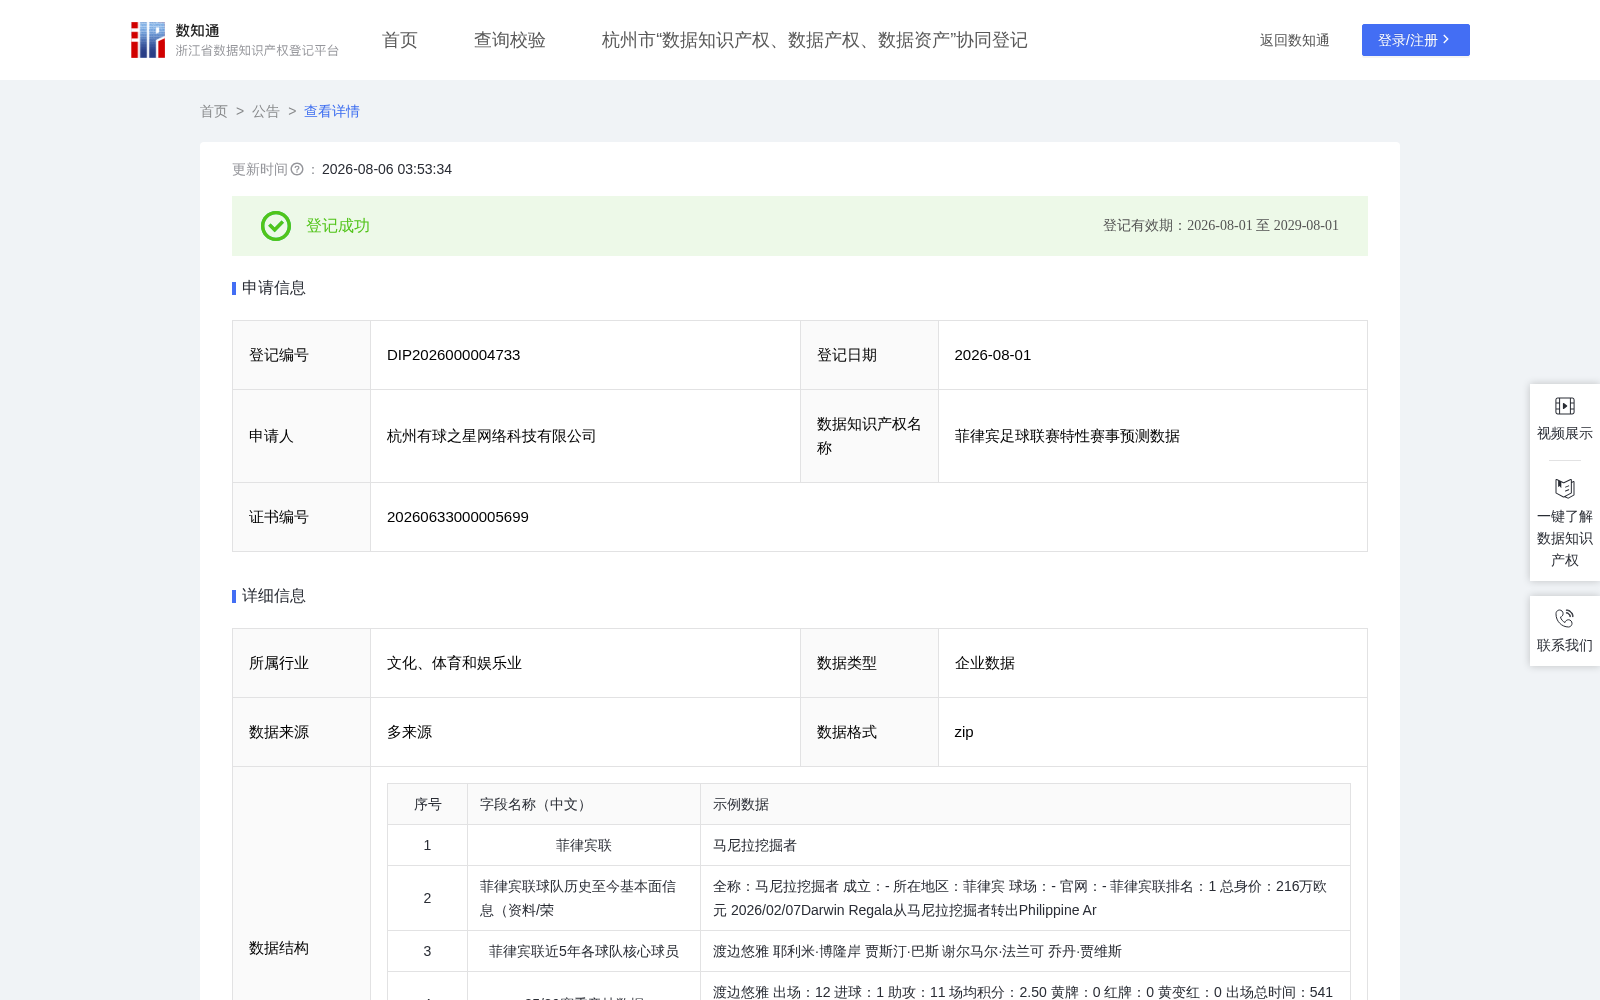Click the update time 2026-08-06 03:53:34
Image resolution: width=1600 pixels, height=1000 pixels.
[x=387, y=169]
